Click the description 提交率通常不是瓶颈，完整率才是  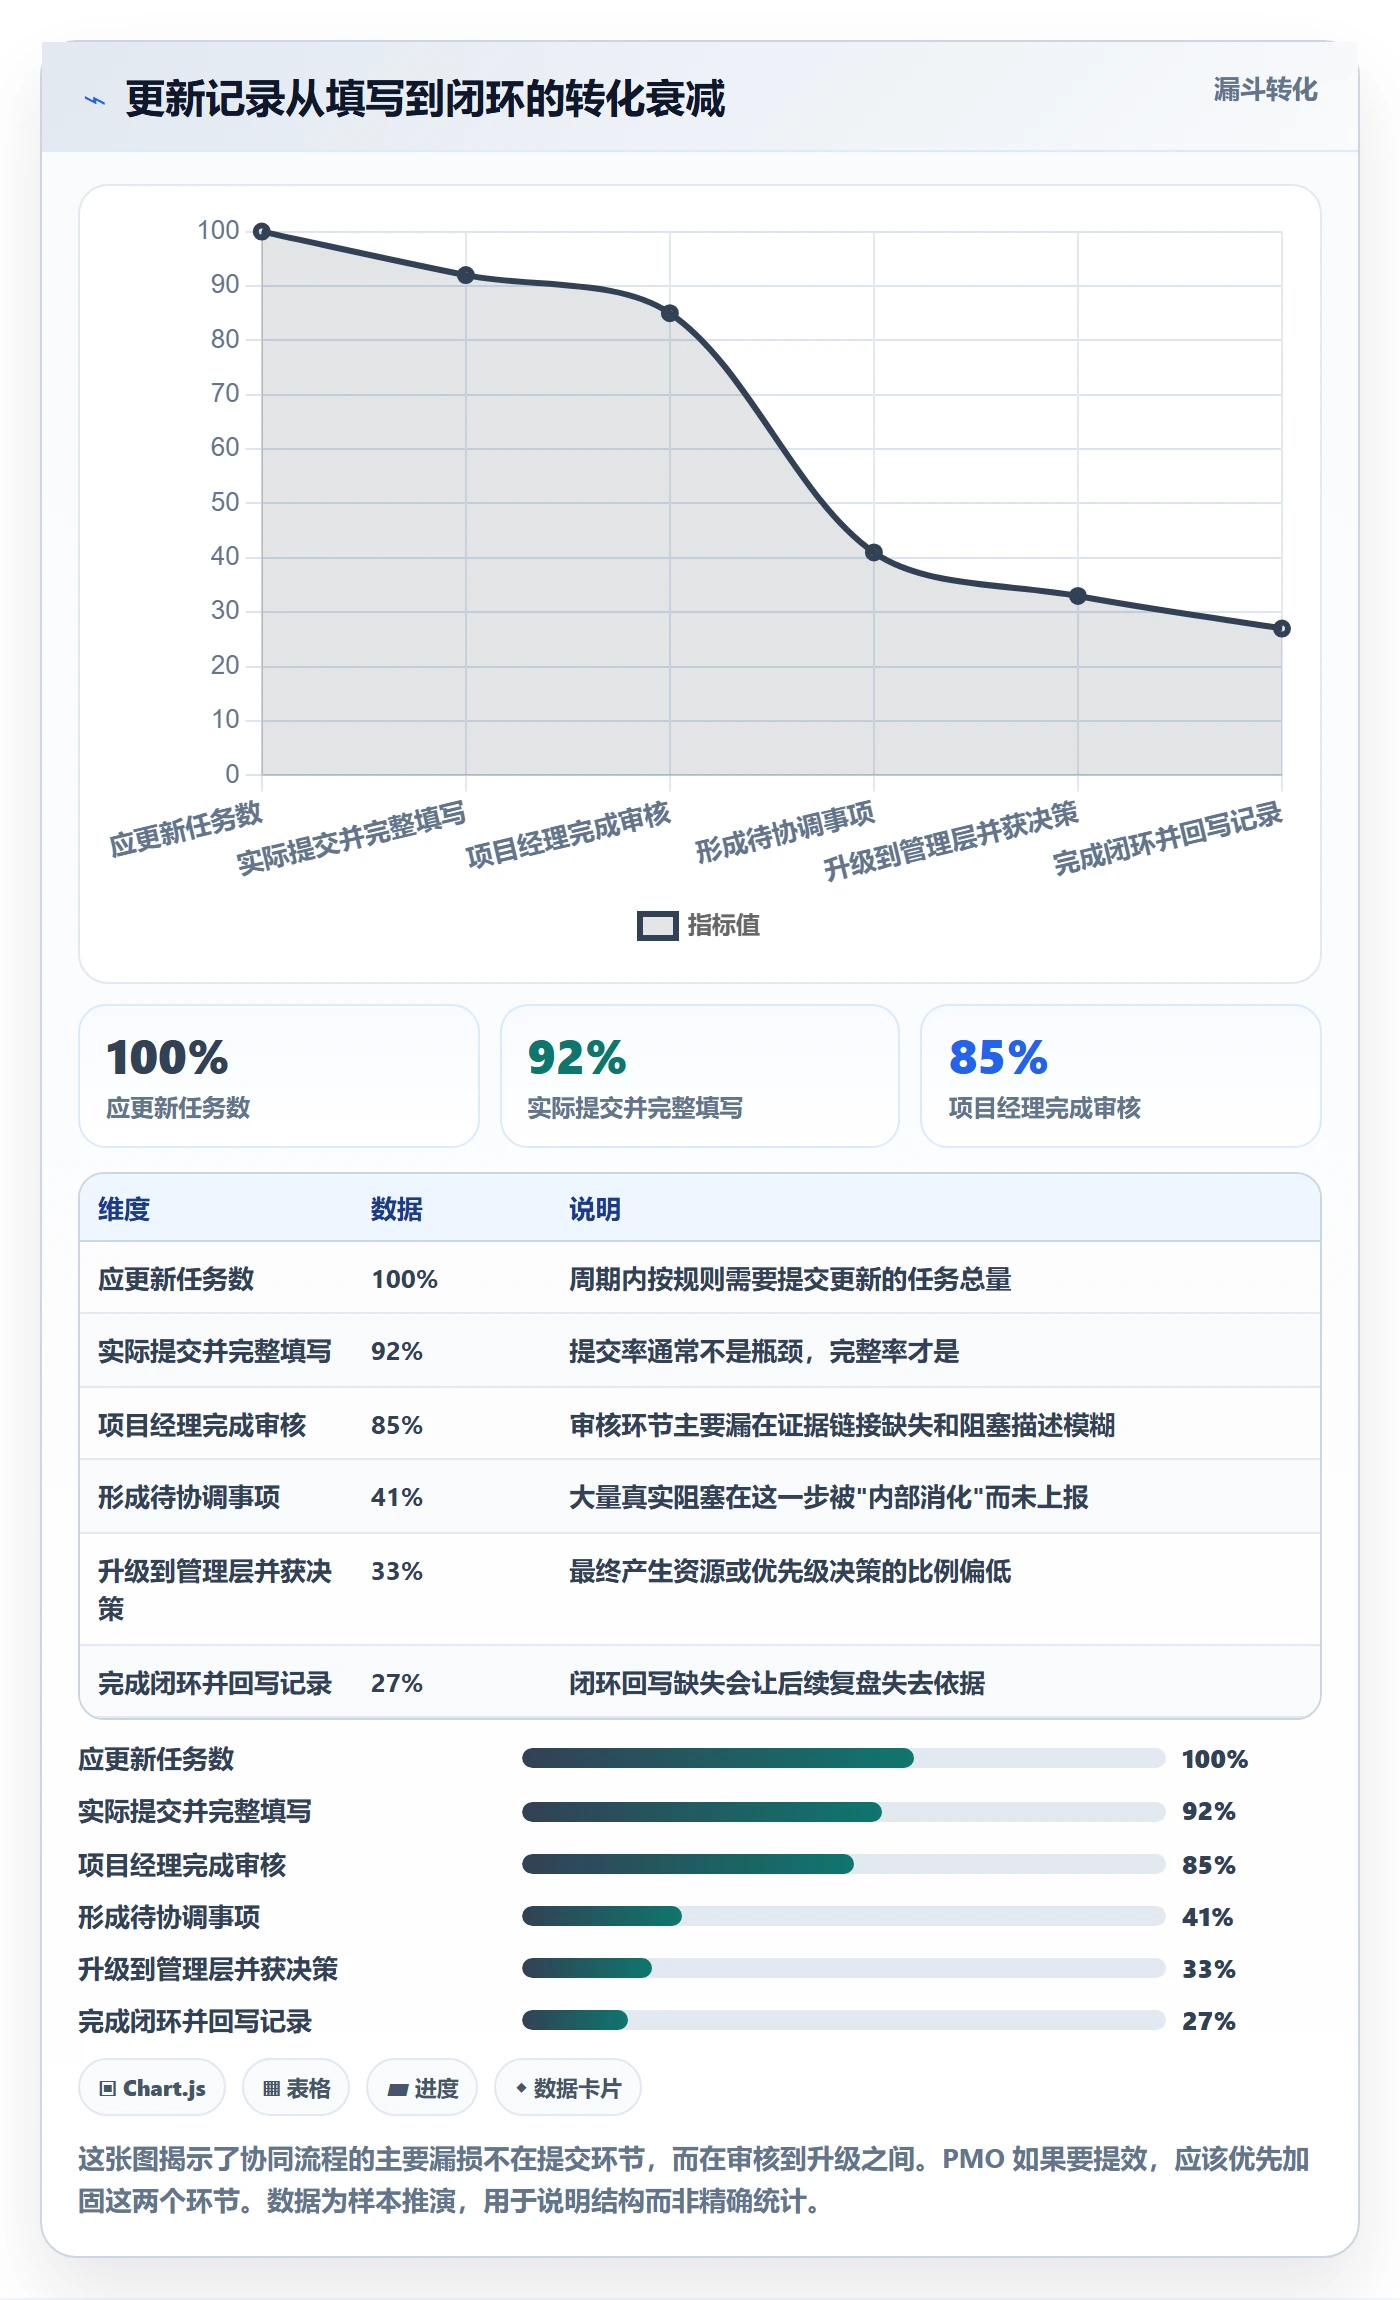(764, 1351)
